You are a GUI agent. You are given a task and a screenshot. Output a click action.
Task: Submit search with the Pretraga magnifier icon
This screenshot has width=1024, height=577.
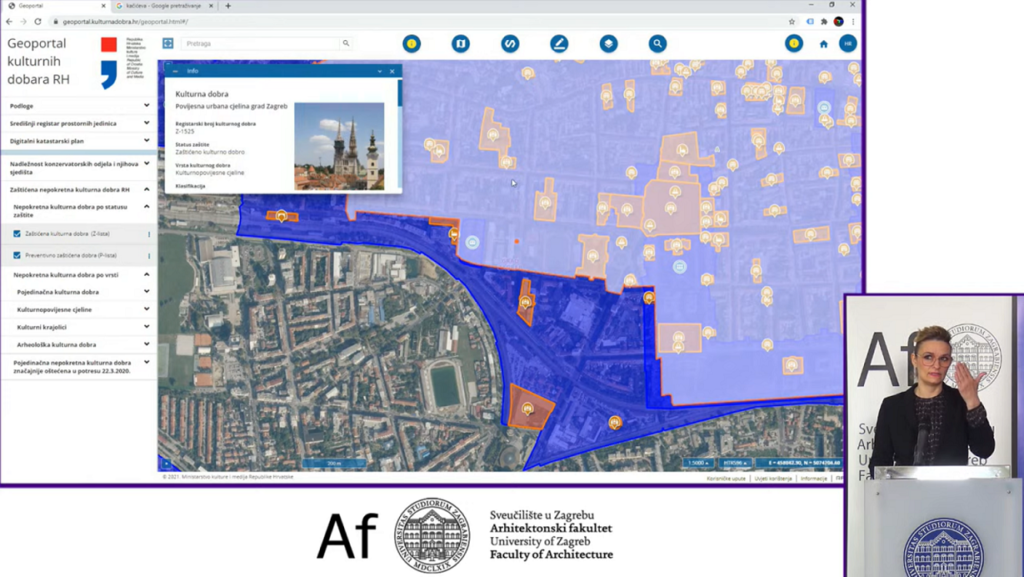(346, 43)
